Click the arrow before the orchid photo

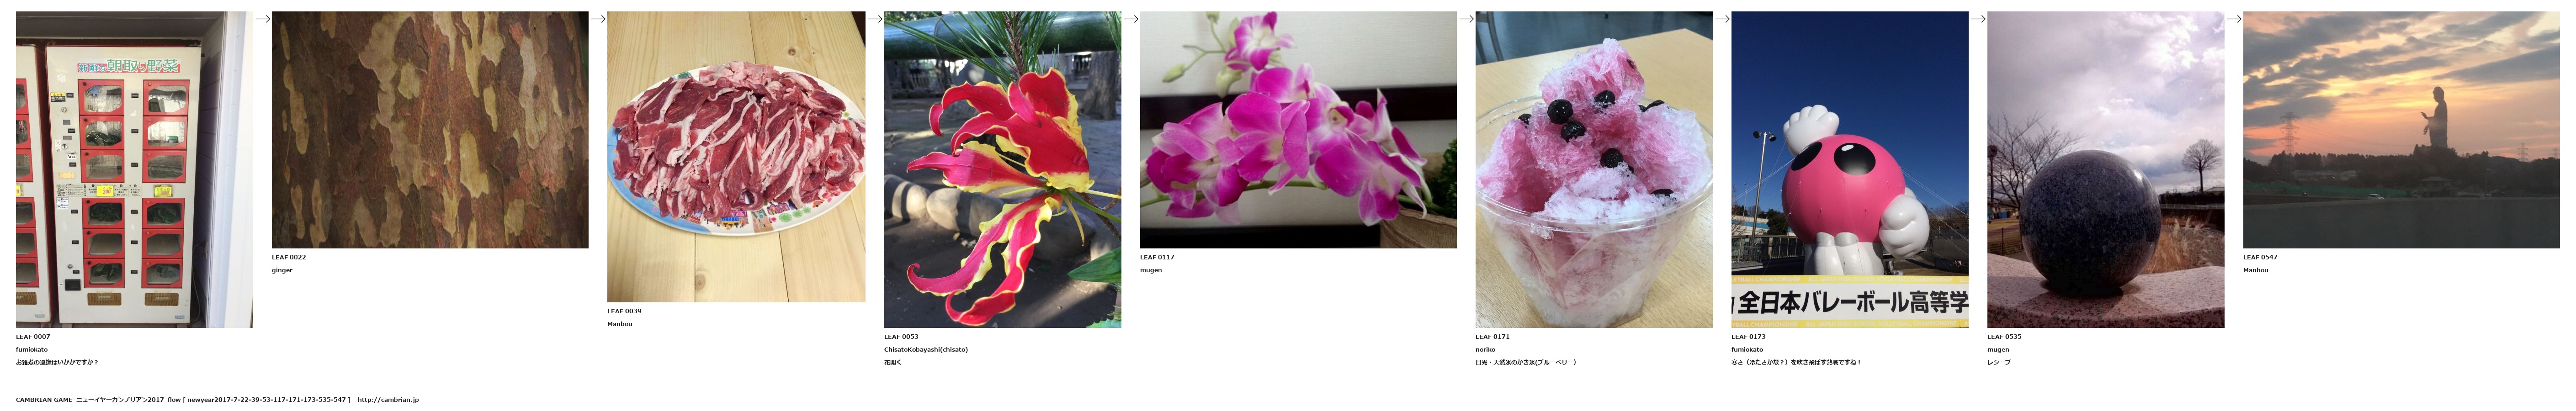(x=1131, y=18)
